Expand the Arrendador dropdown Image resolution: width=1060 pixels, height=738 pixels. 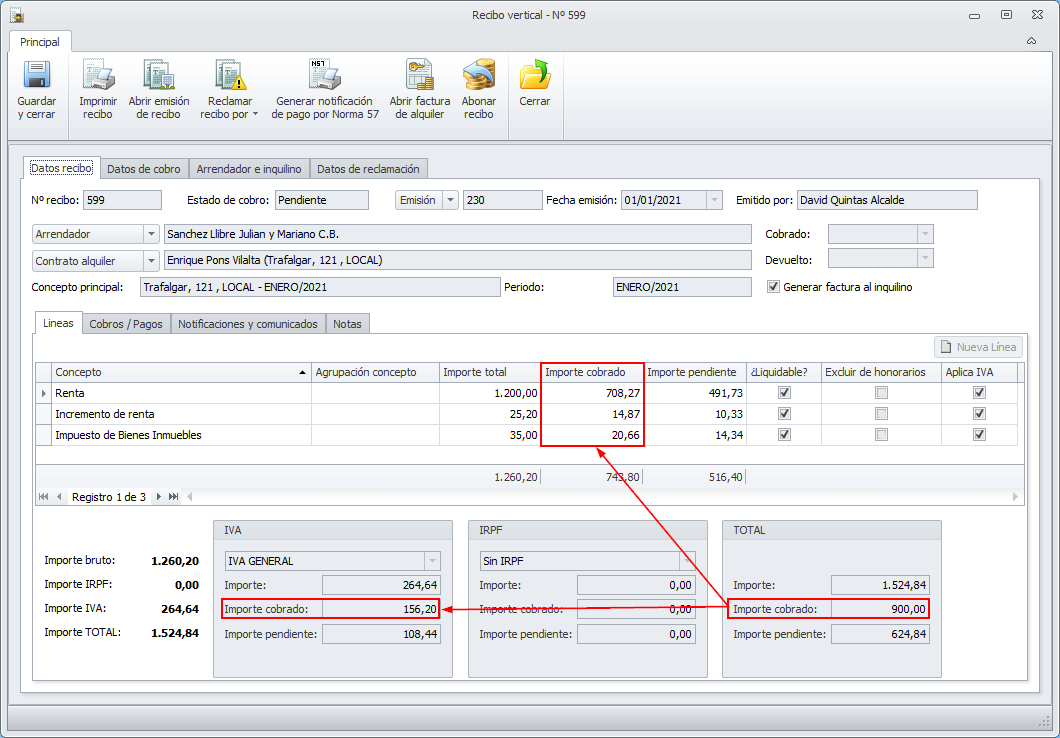click(151, 234)
